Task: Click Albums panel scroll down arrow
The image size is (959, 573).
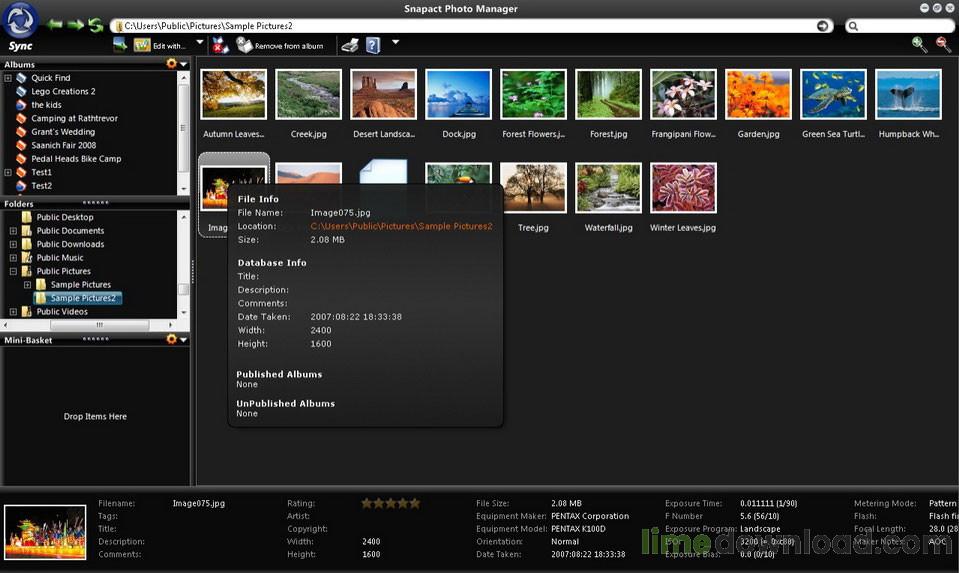Action: pos(183,190)
